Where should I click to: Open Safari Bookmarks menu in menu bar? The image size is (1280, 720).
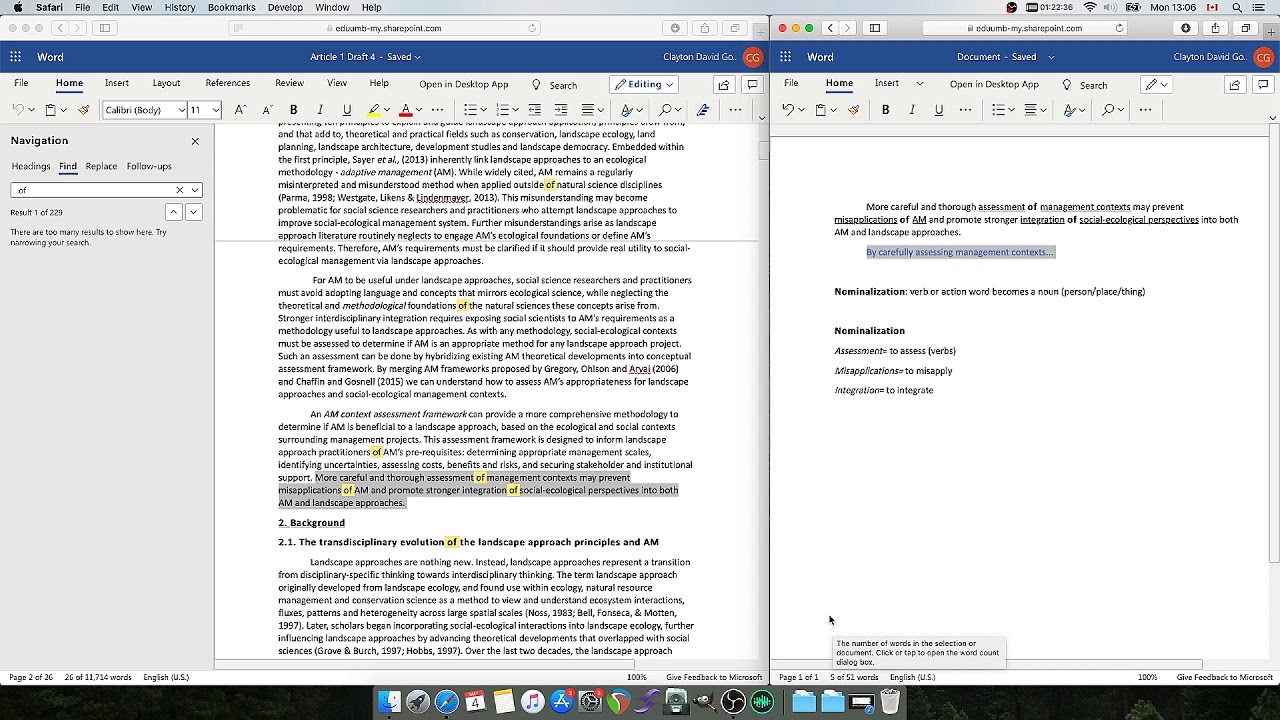(231, 7)
